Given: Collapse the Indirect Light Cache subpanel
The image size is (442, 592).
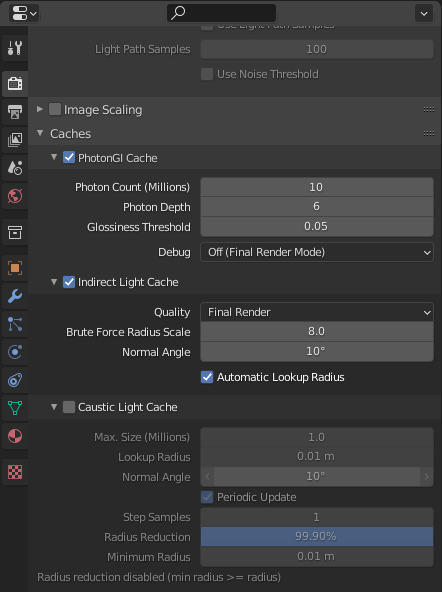Looking at the screenshot, I should [x=54, y=282].
